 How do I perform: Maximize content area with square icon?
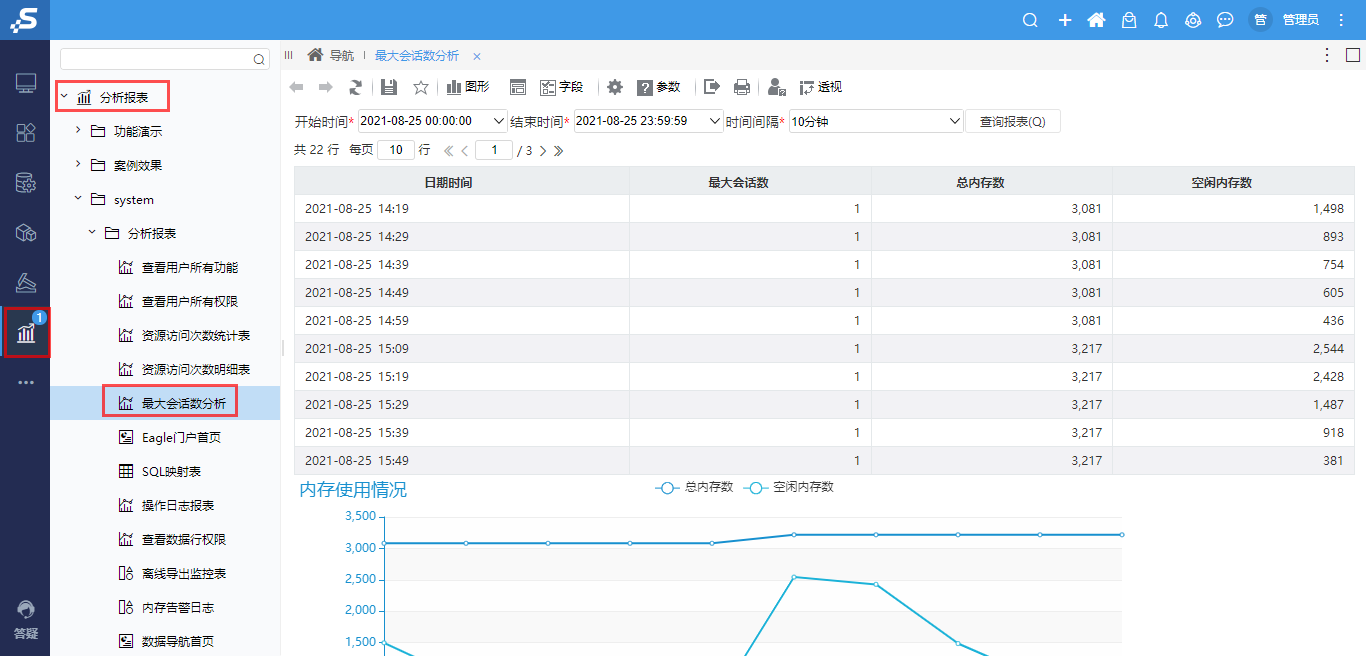click(x=1353, y=55)
